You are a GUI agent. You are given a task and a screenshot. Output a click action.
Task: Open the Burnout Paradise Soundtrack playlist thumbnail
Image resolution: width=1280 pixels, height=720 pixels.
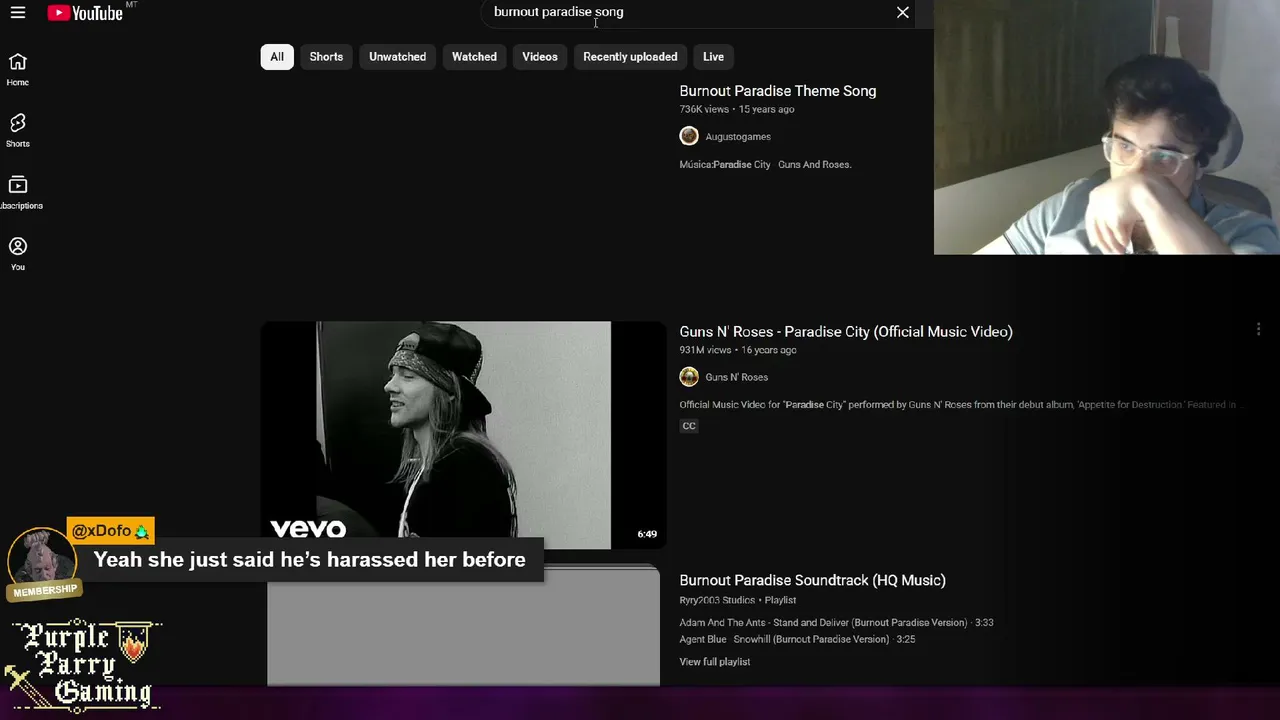pyautogui.click(x=463, y=626)
